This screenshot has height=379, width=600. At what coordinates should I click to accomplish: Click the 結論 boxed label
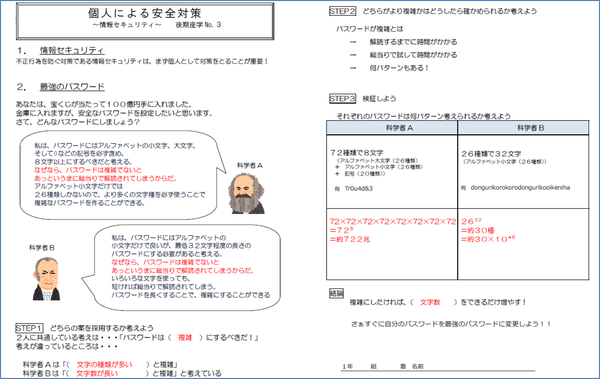click(x=336, y=293)
